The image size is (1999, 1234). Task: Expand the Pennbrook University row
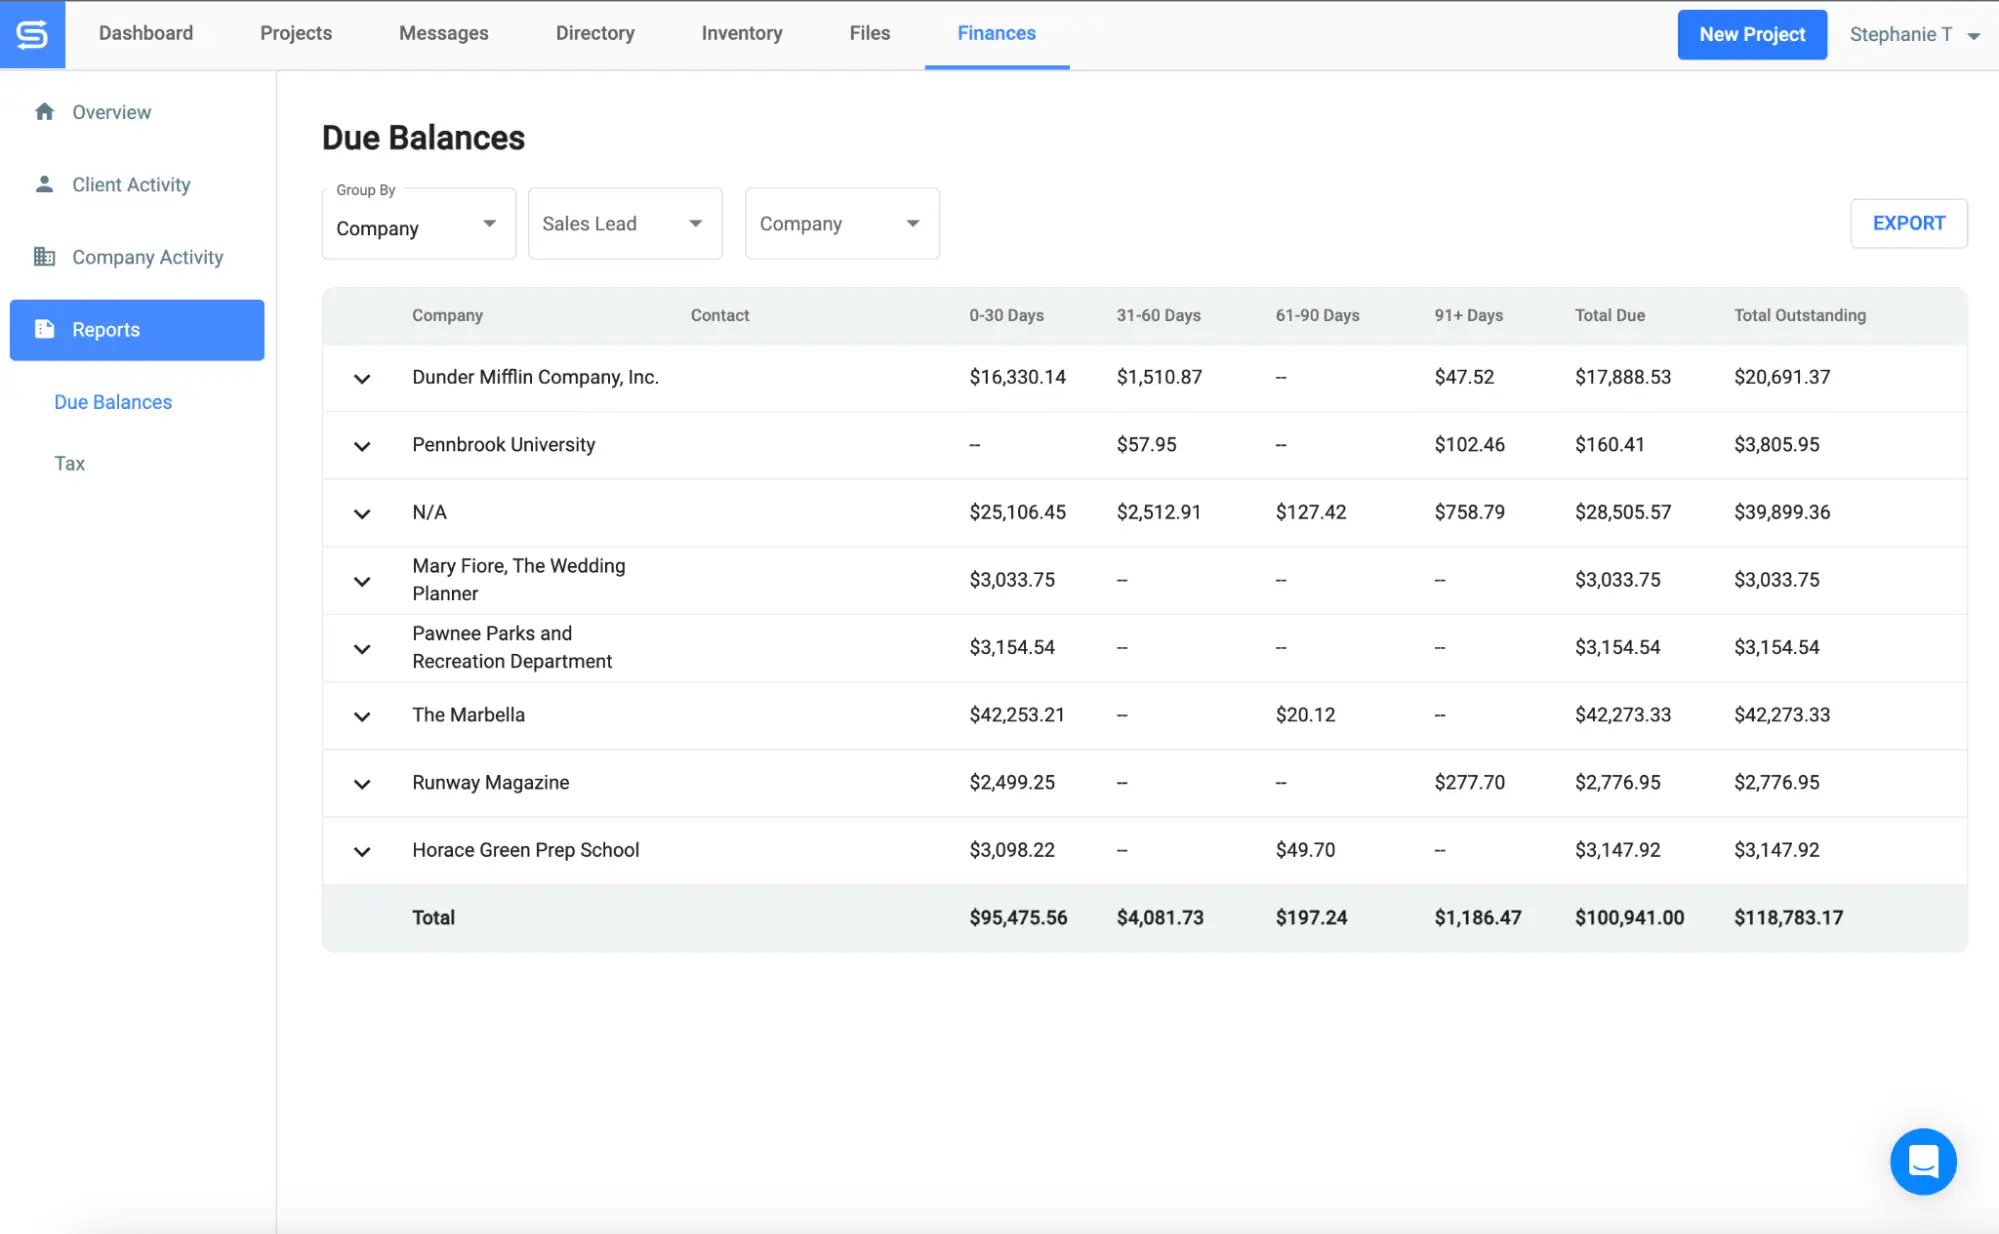click(362, 446)
